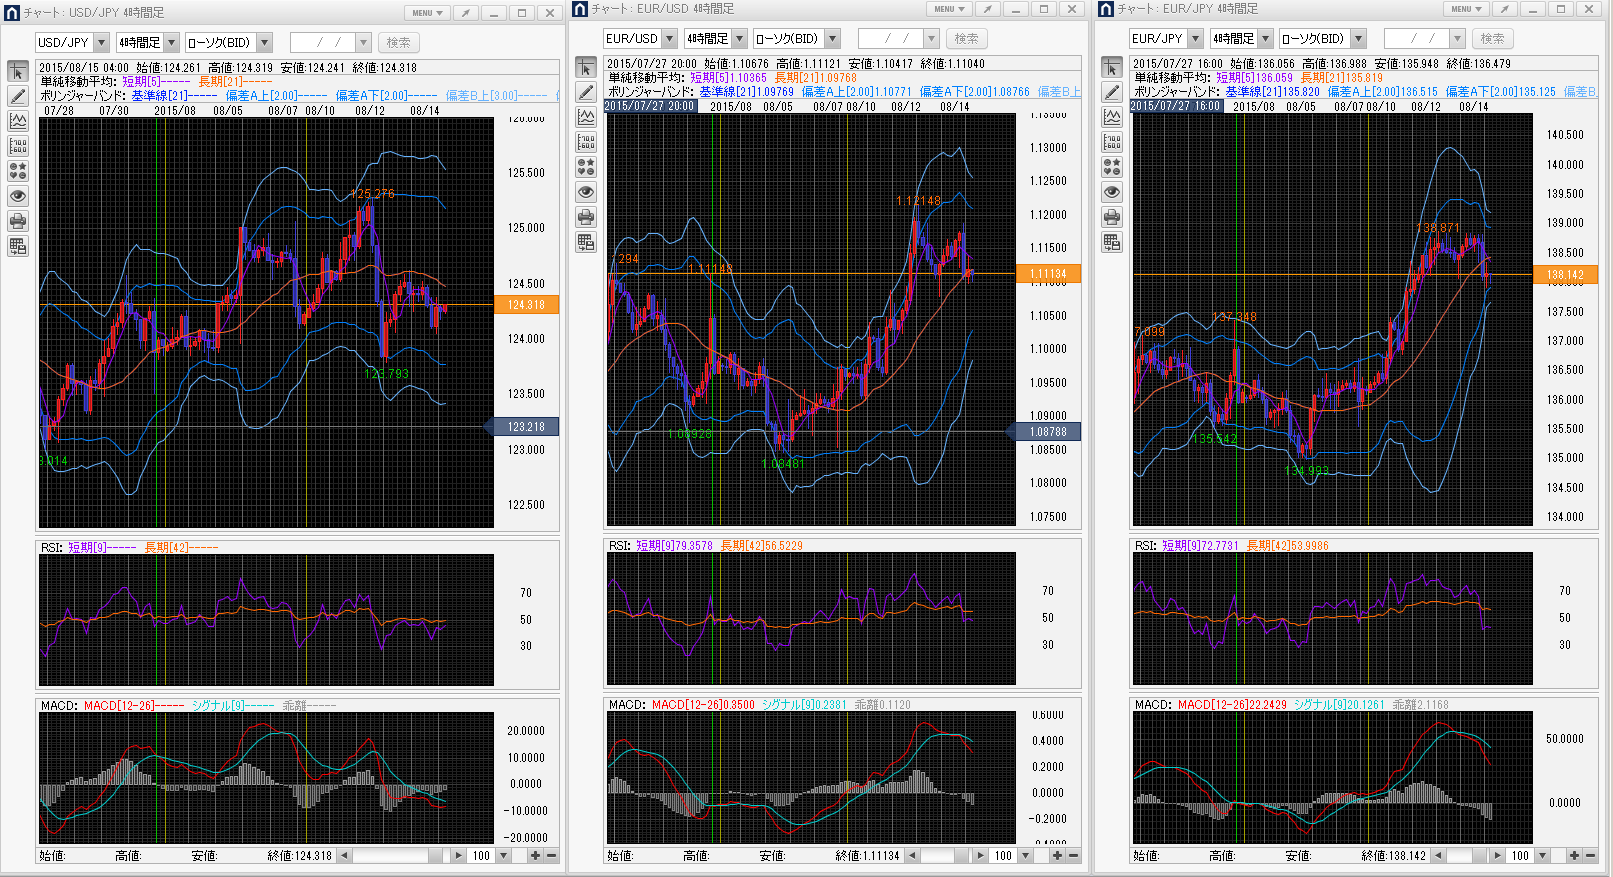Choose the pencil drawing tool in EUR/USD chart
Image resolution: width=1613 pixels, height=877 pixels.
point(586,93)
